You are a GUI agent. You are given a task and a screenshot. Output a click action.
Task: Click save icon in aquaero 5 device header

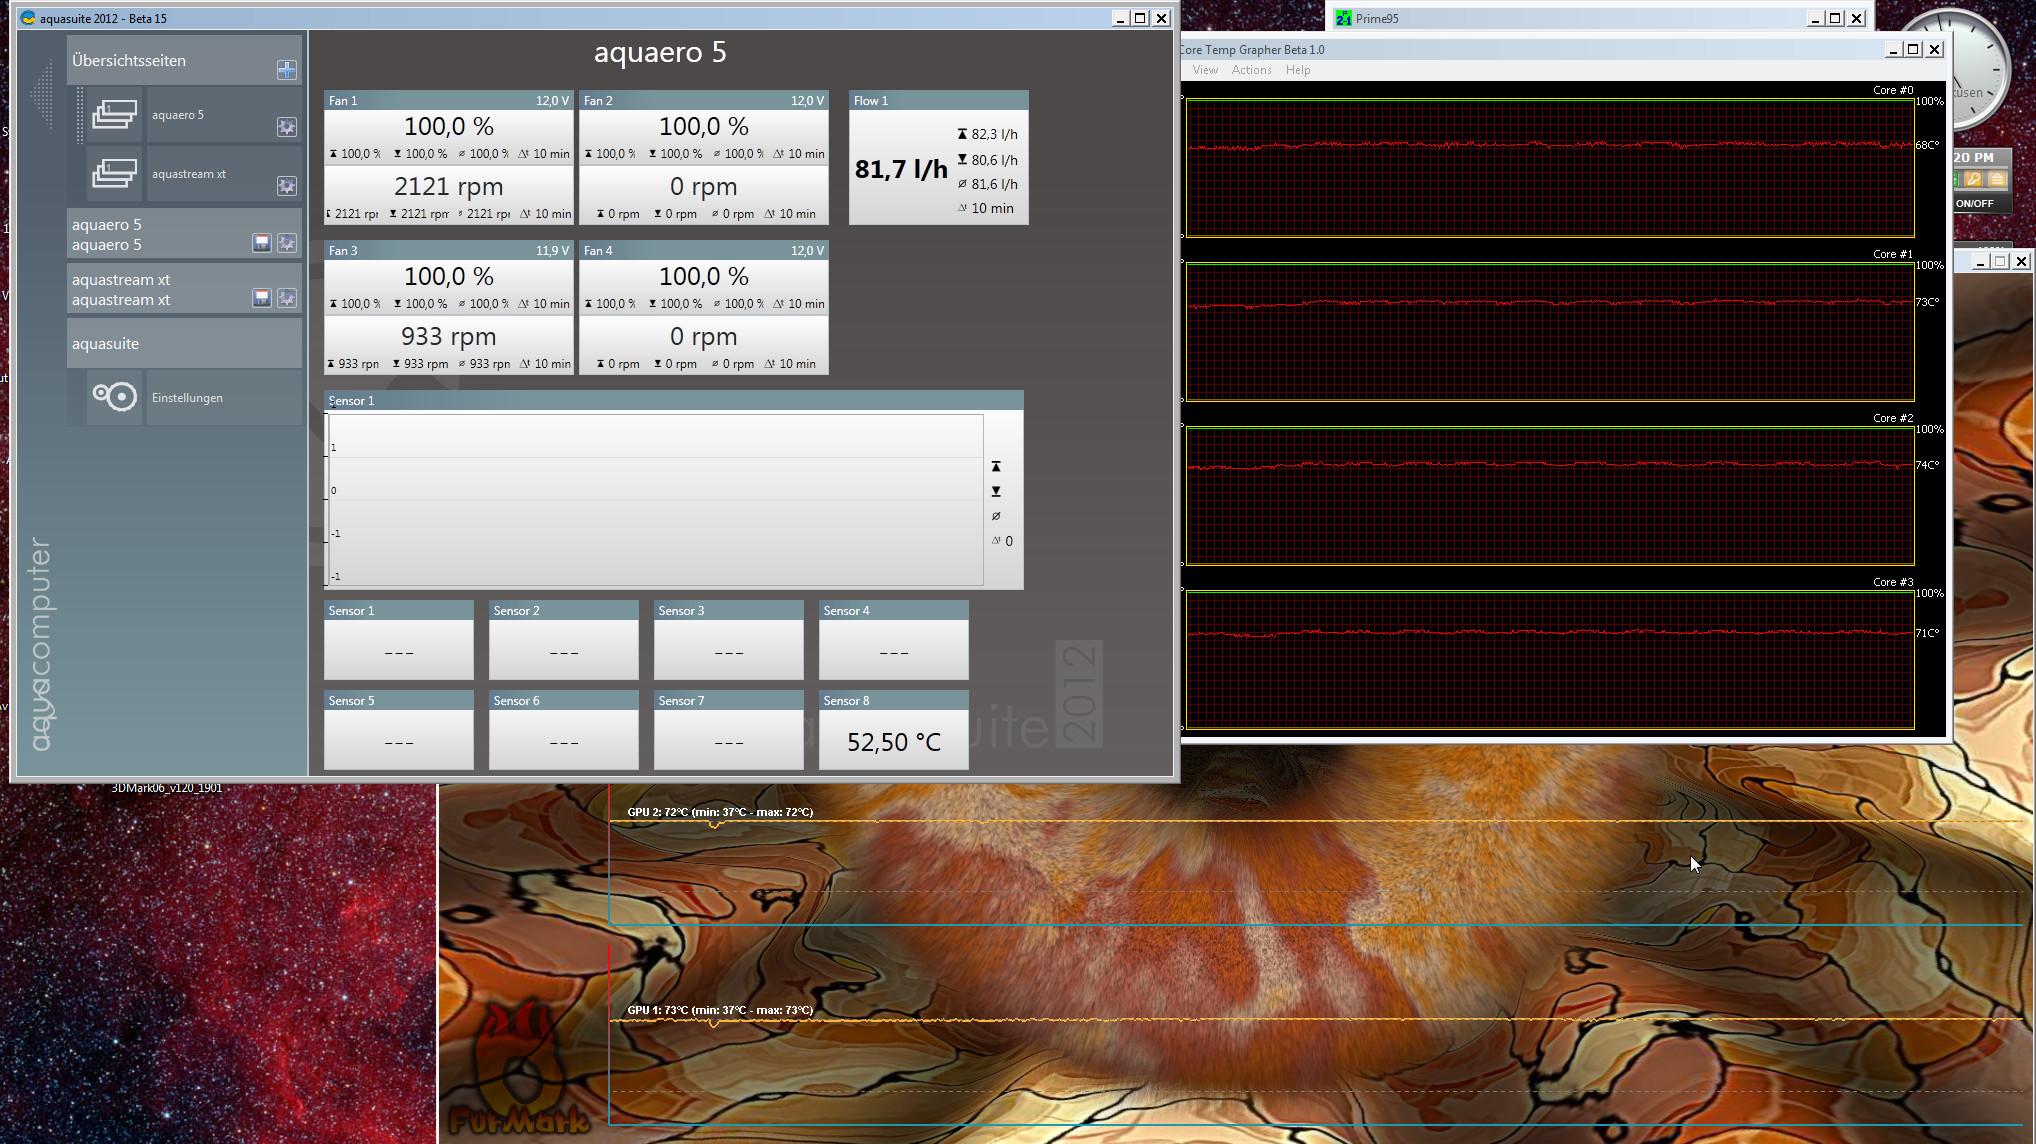click(261, 243)
